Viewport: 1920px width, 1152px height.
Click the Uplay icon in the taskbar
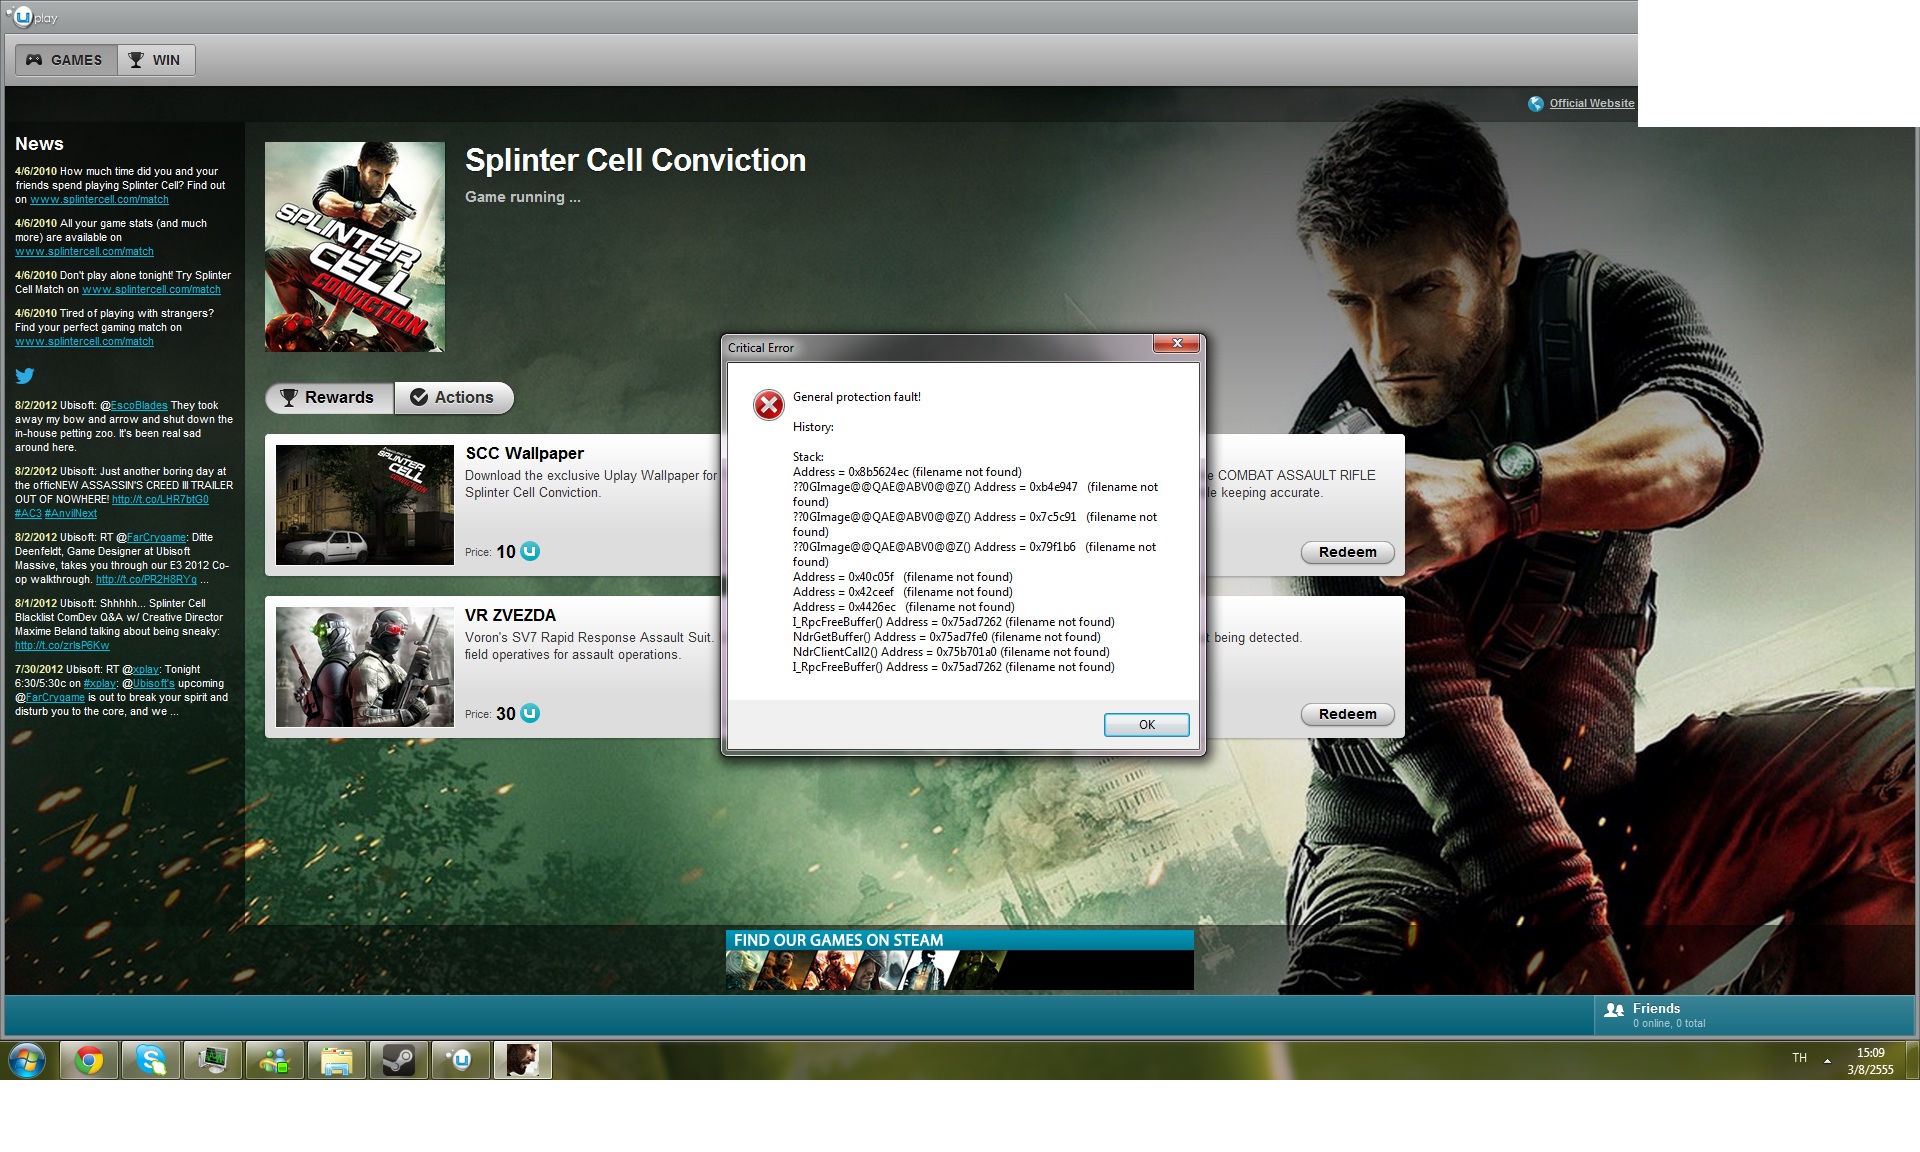pyautogui.click(x=461, y=1060)
